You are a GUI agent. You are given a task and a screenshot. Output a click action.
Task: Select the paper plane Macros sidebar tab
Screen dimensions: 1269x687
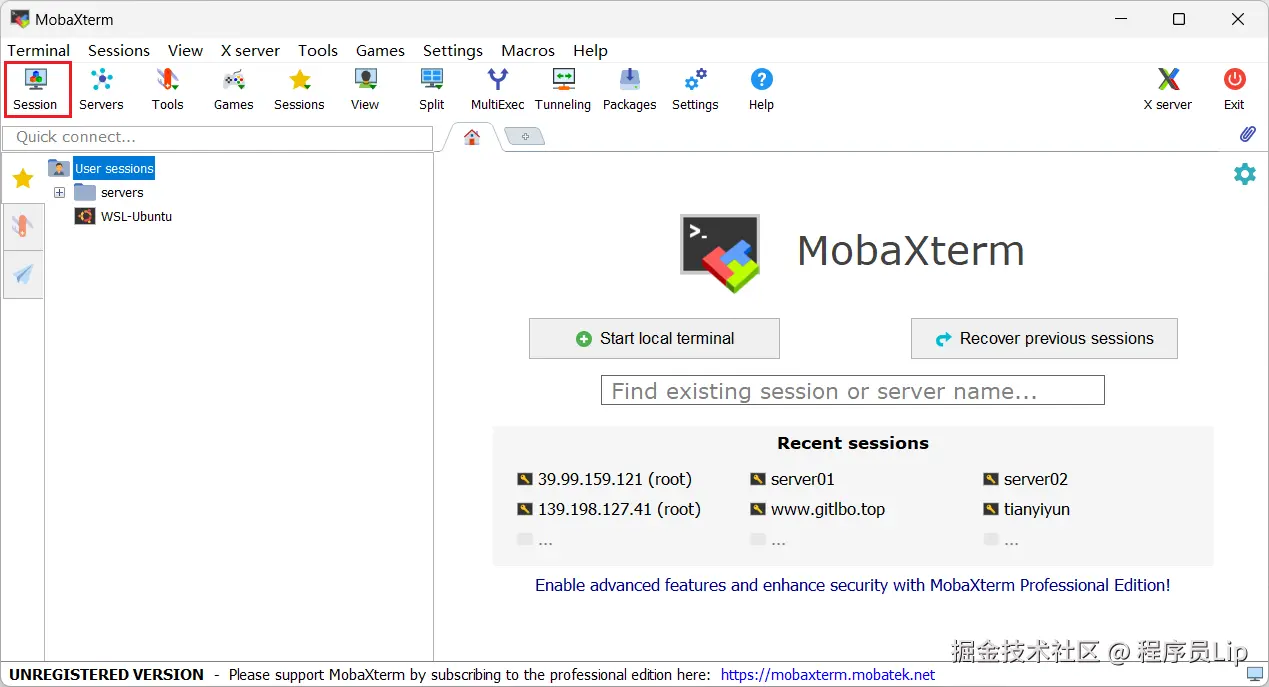click(x=22, y=274)
